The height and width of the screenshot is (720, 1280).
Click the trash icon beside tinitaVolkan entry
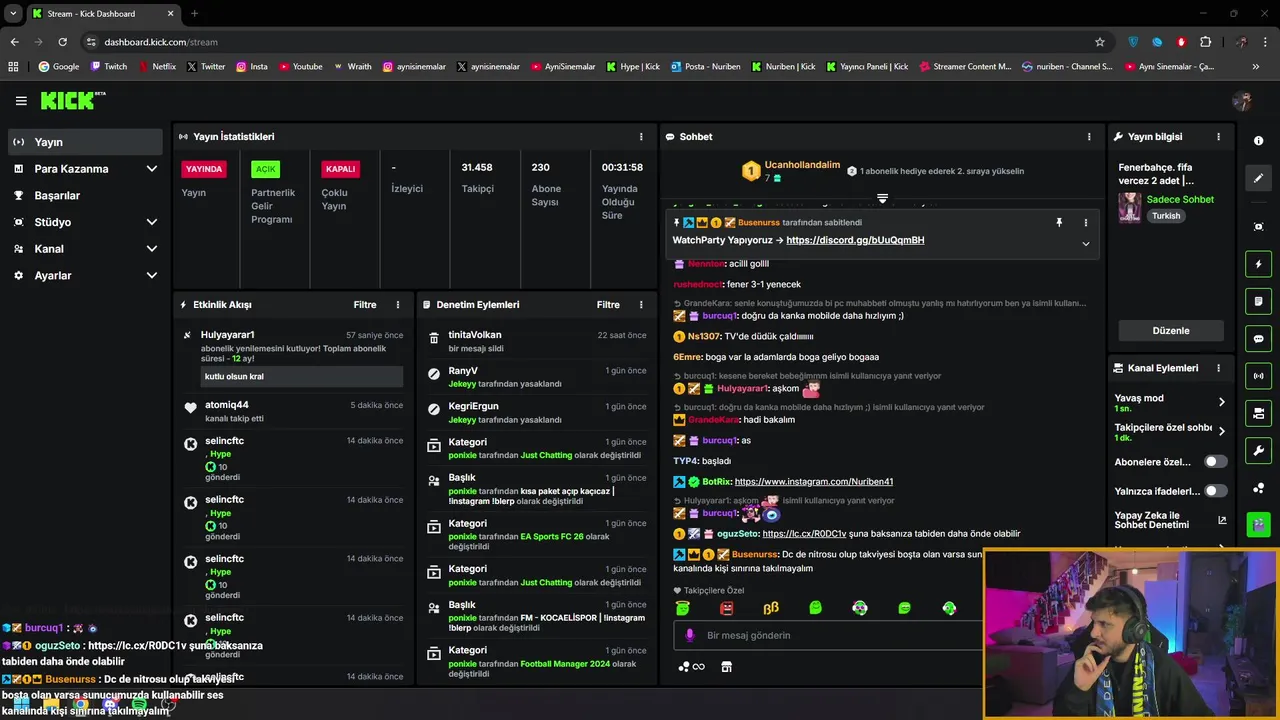pyautogui.click(x=434, y=338)
